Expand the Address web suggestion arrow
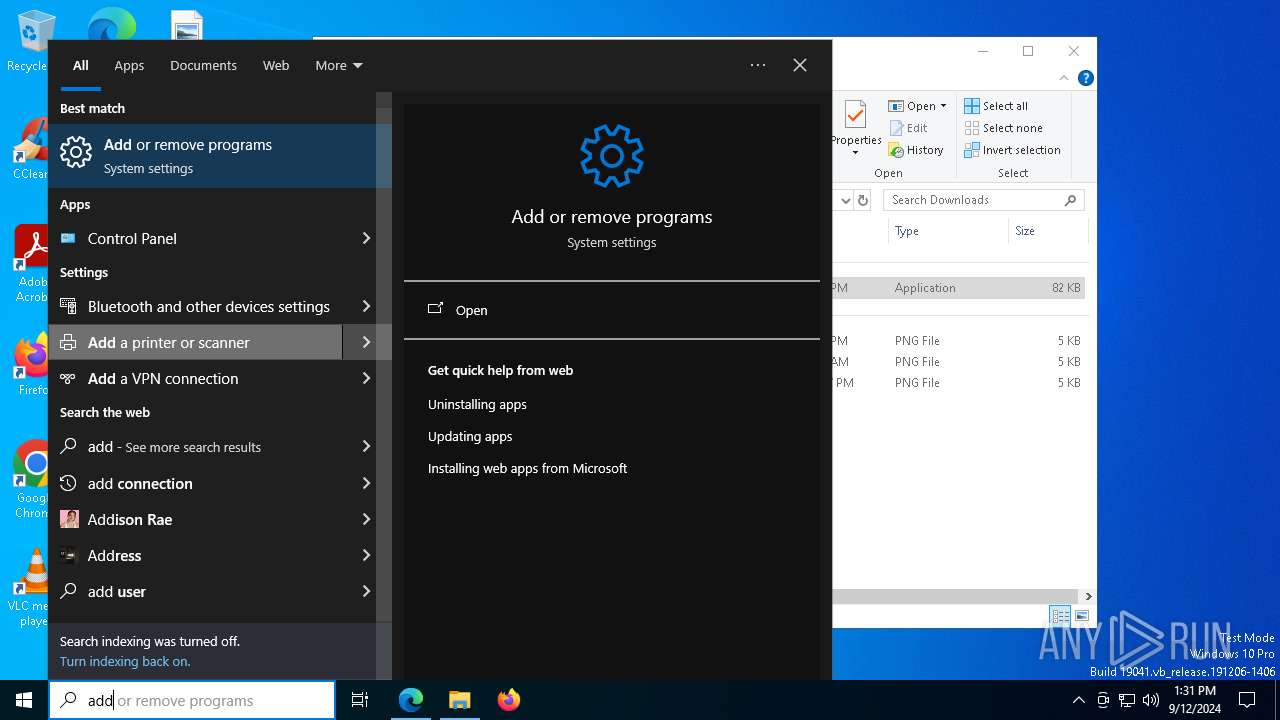 click(x=366, y=555)
